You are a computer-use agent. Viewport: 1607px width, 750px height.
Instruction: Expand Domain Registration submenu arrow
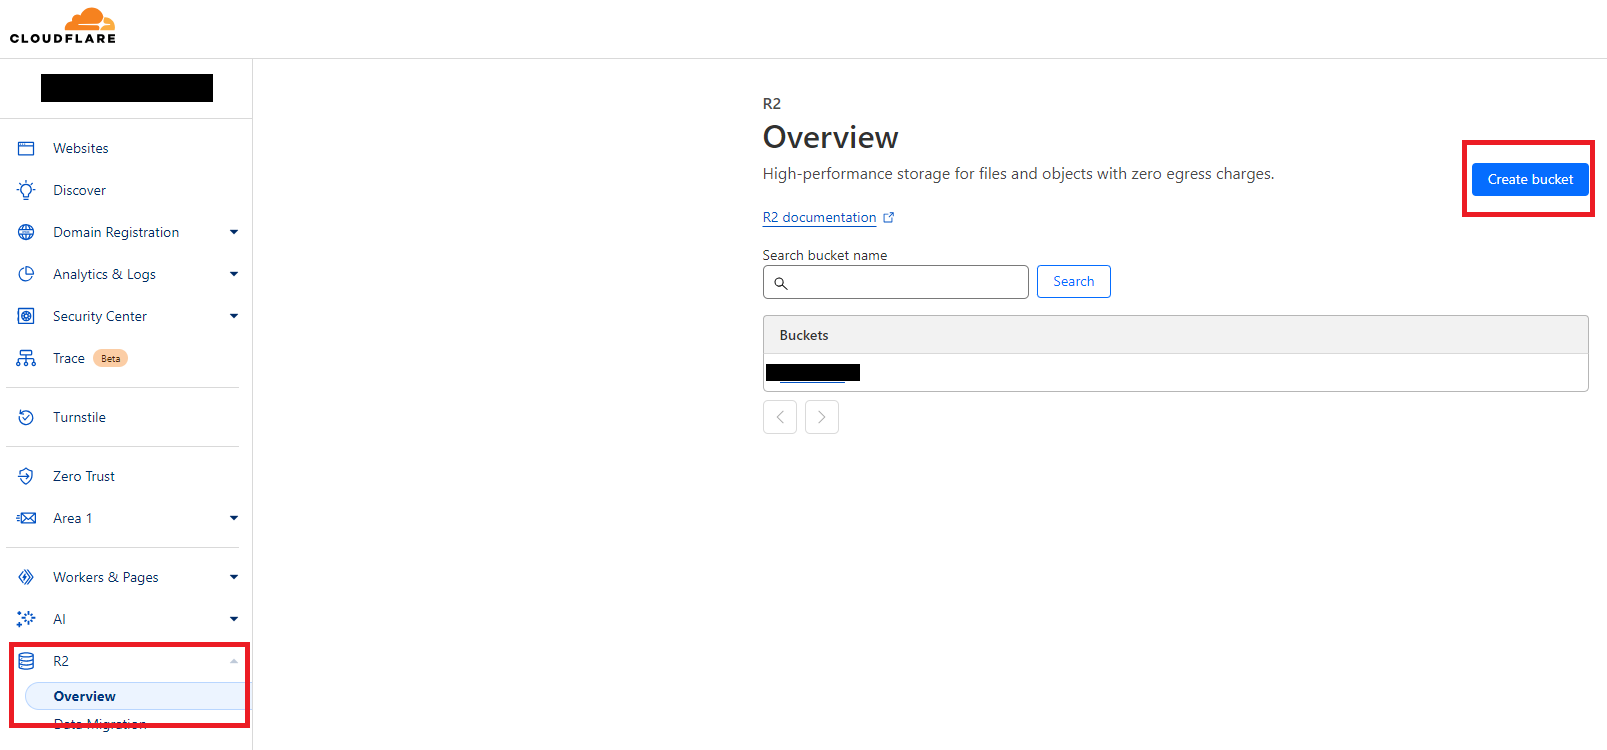pyautogui.click(x=234, y=232)
